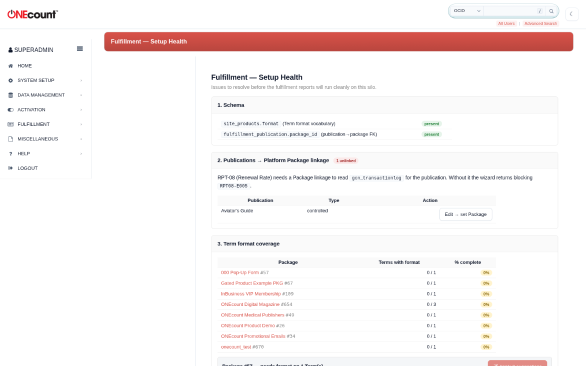The height and width of the screenshot is (366, 586).
Task: Expand the Help menu chevron
Action: (81, 154)
